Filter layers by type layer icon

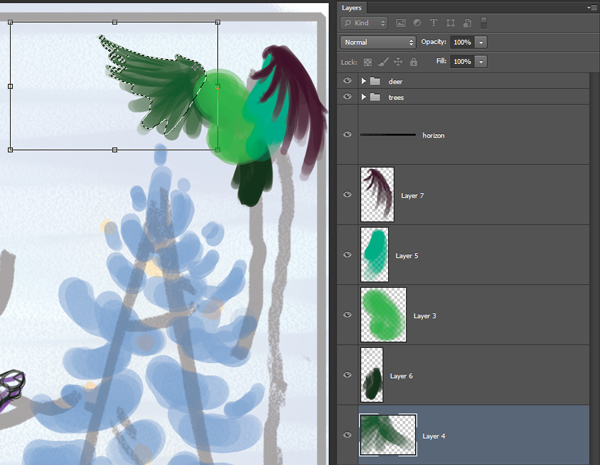434,23
